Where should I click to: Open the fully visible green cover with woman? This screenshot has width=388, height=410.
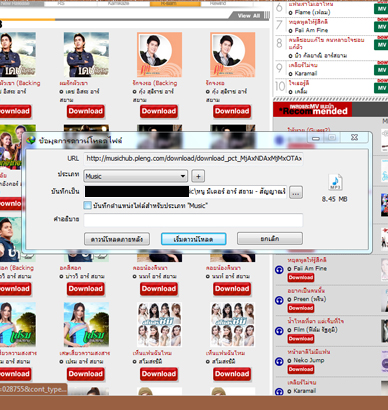pyautogui.click(x=86, y=325)
